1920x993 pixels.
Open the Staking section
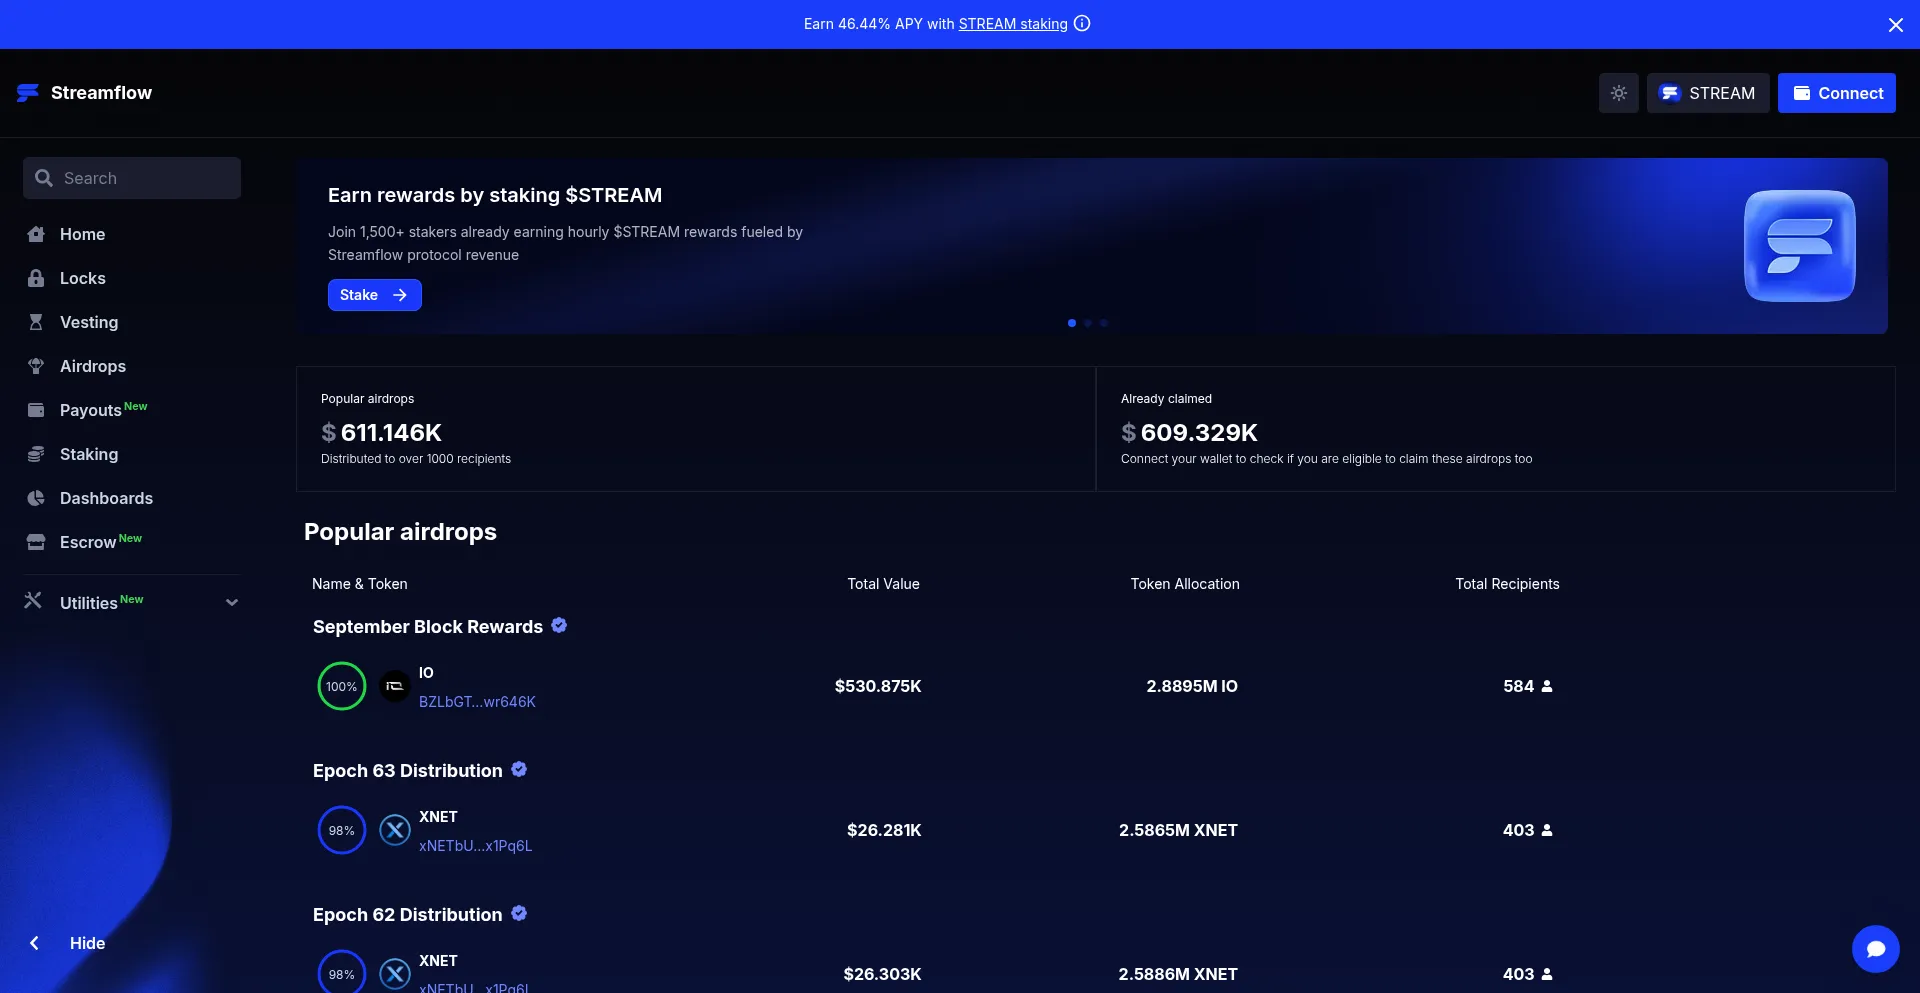[x=89, y=454]
